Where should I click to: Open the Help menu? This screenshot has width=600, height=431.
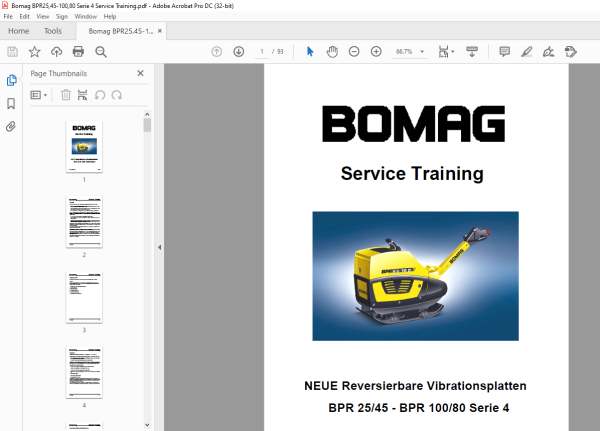point(110,16)
